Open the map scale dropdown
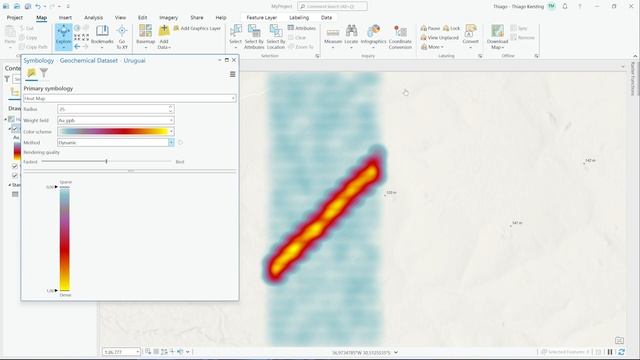Image resolution: width=640 pixels, height=360 pixels. [x=137, y=352]
